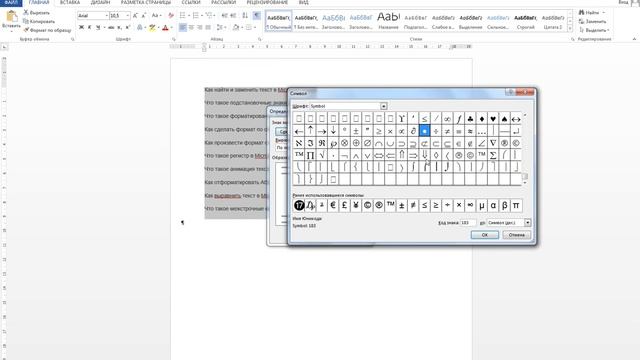
Task: Switch to the РЕЦЕНЗИРОВАНИЕ ribbon tab
Action: (267, 2)
